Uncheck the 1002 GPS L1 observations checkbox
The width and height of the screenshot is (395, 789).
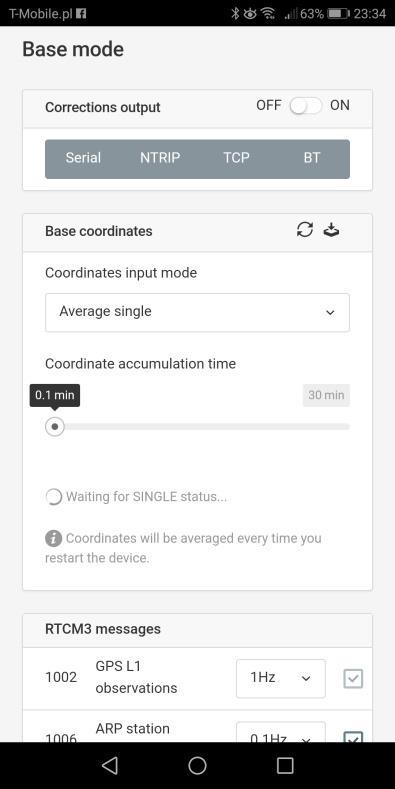pyautogui.click(x=353, y=679)
